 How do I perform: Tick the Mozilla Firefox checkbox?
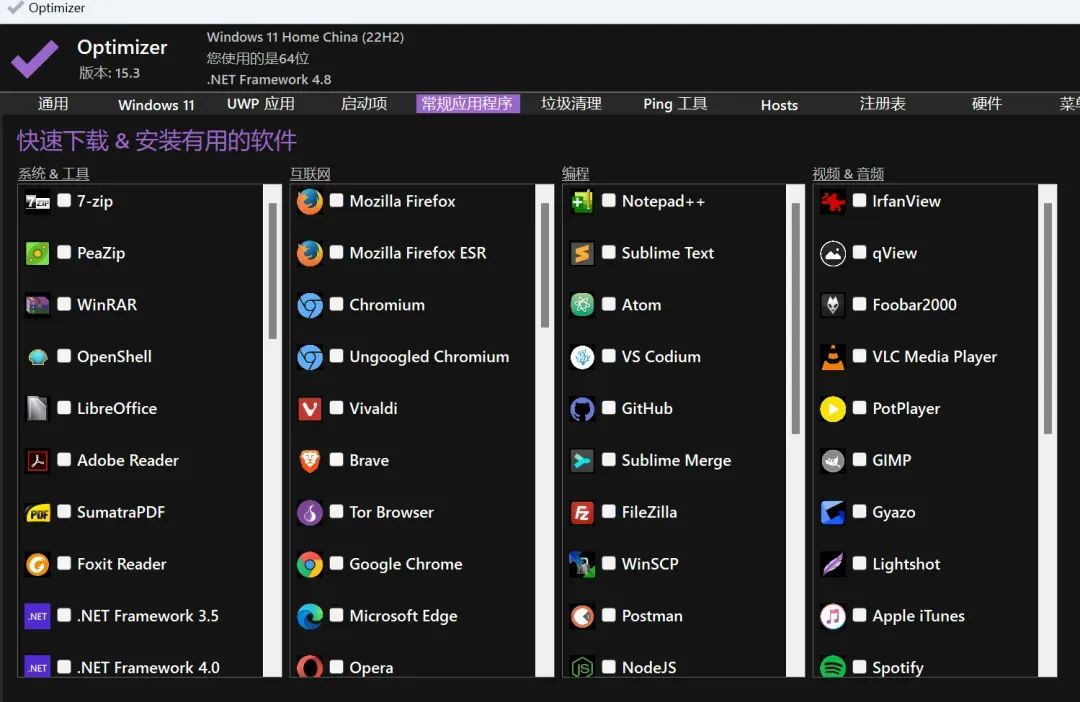pos(336,200)
